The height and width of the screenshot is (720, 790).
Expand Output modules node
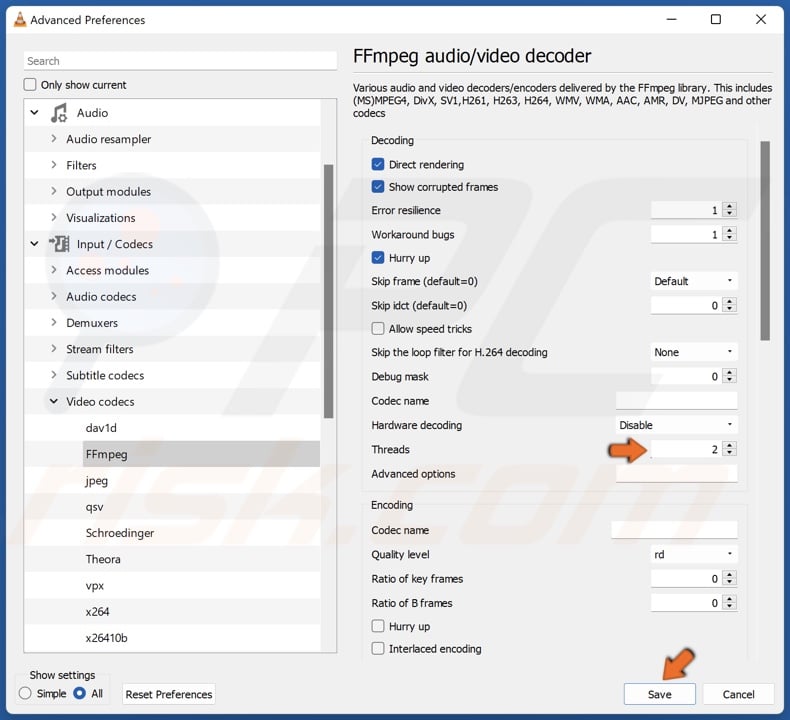pyautogui.click(x=54, y=191)
